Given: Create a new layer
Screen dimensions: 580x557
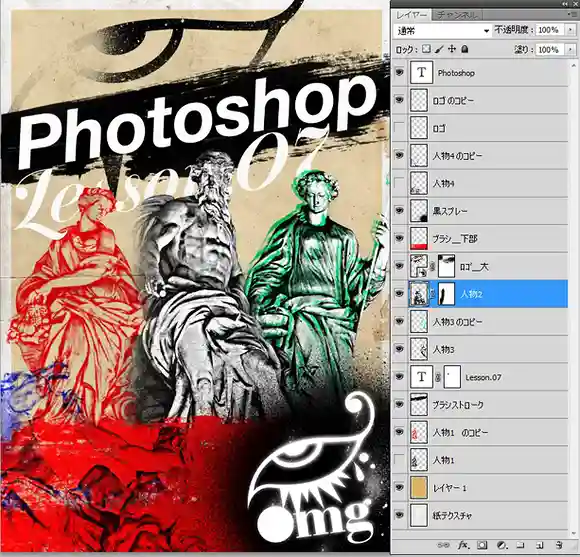Looking at the screenshot, I should click(539, 545).
